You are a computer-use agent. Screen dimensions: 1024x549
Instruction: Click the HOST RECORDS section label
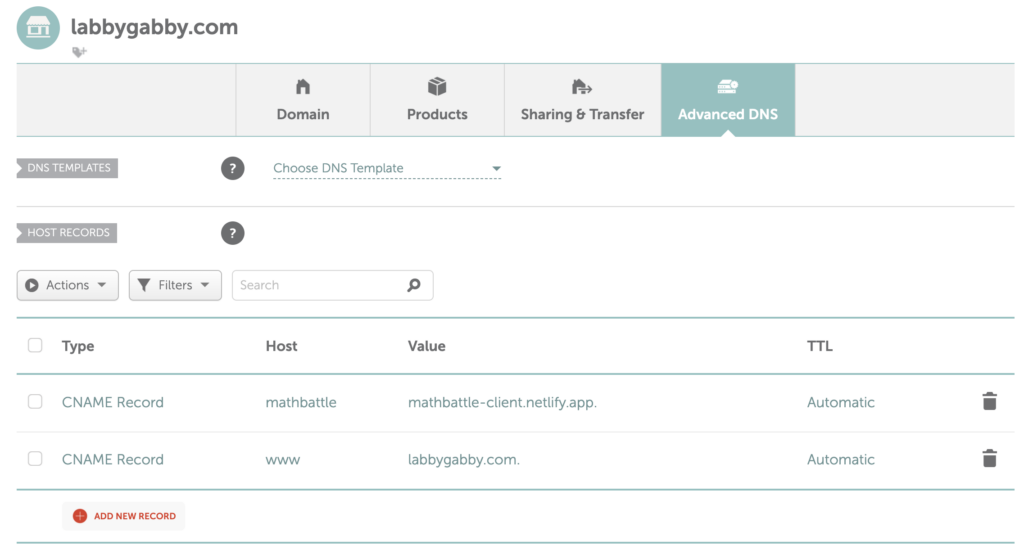click(67, 232)
